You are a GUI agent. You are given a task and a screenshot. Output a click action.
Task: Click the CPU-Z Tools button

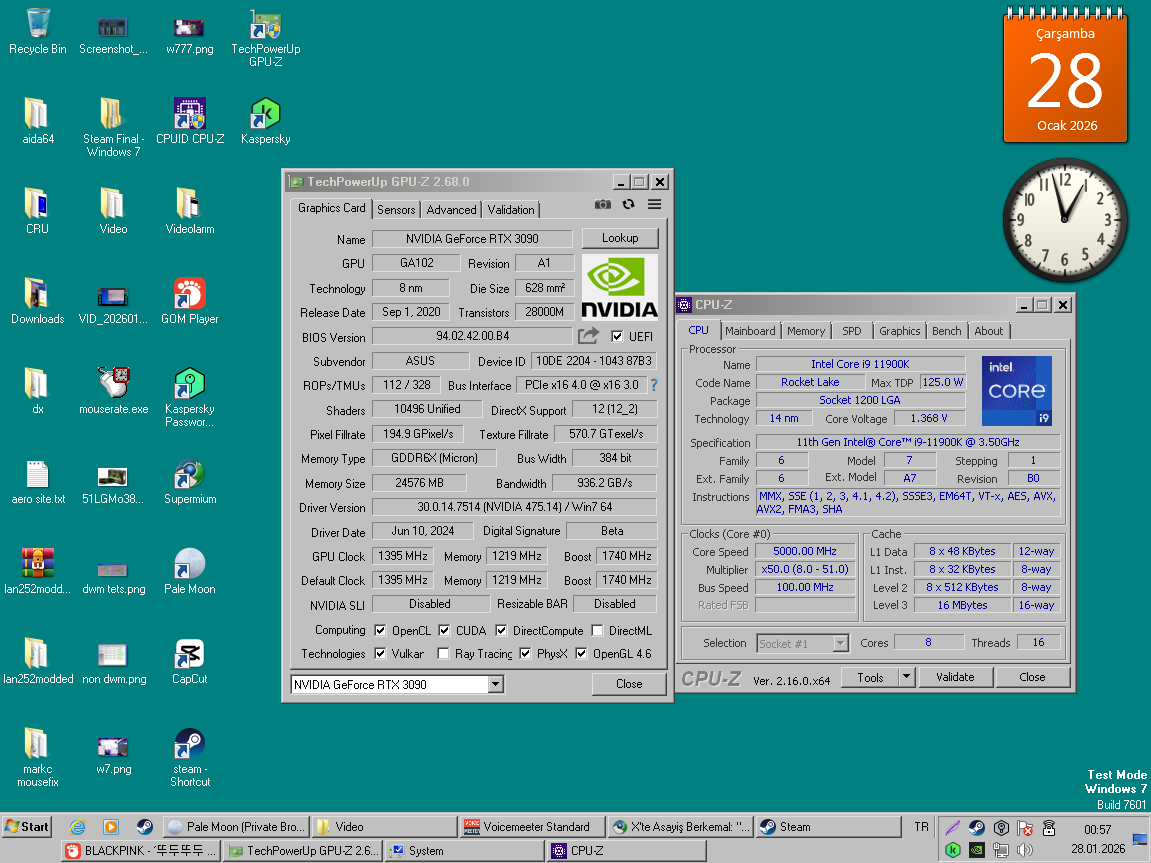point(871,677)
